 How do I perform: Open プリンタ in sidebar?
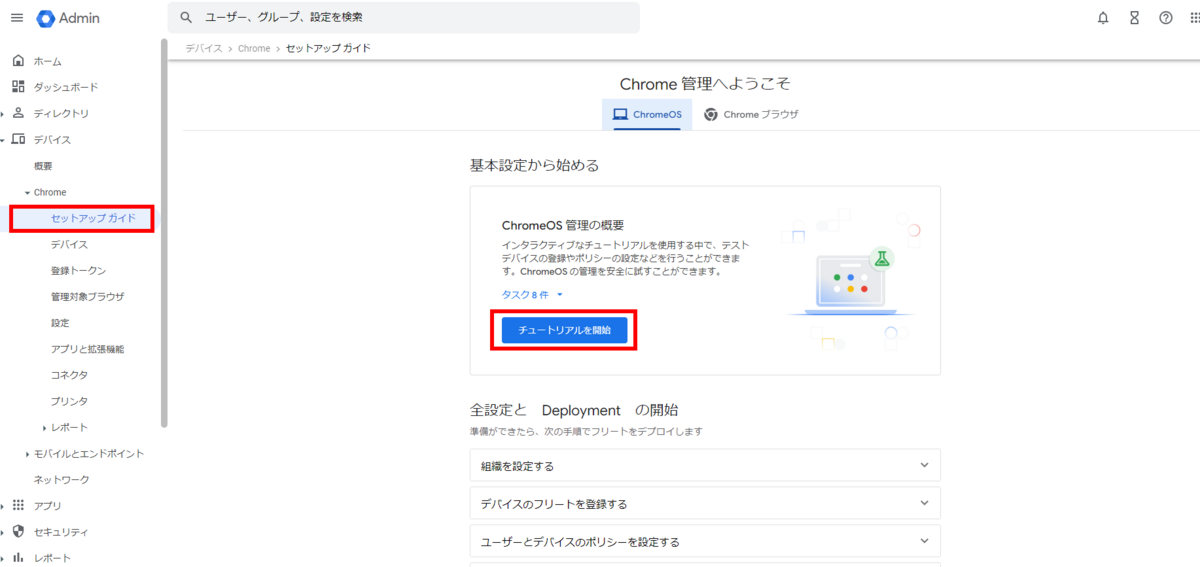(x=69, y=401)
